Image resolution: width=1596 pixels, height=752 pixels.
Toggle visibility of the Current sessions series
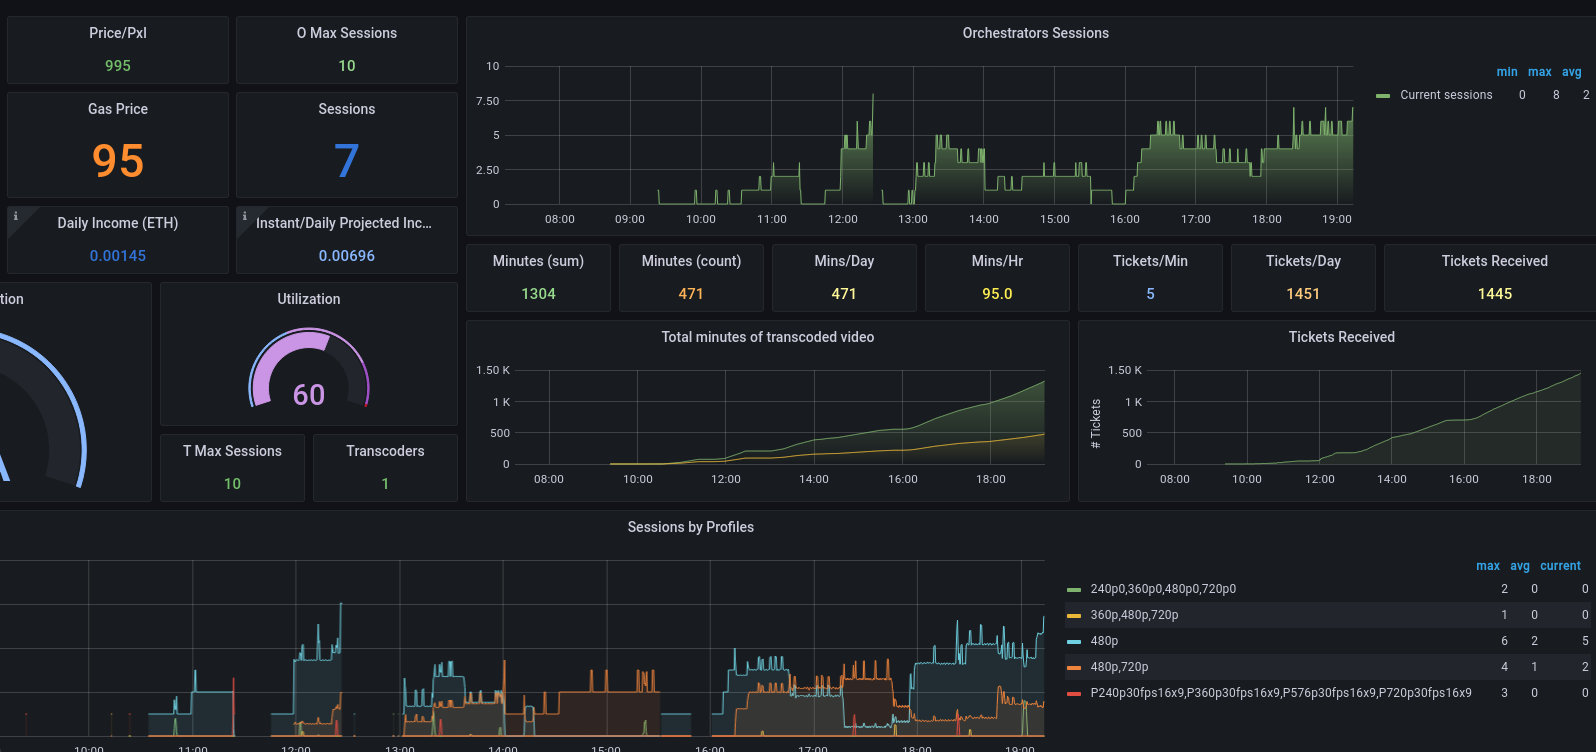tap(1445, 95)
